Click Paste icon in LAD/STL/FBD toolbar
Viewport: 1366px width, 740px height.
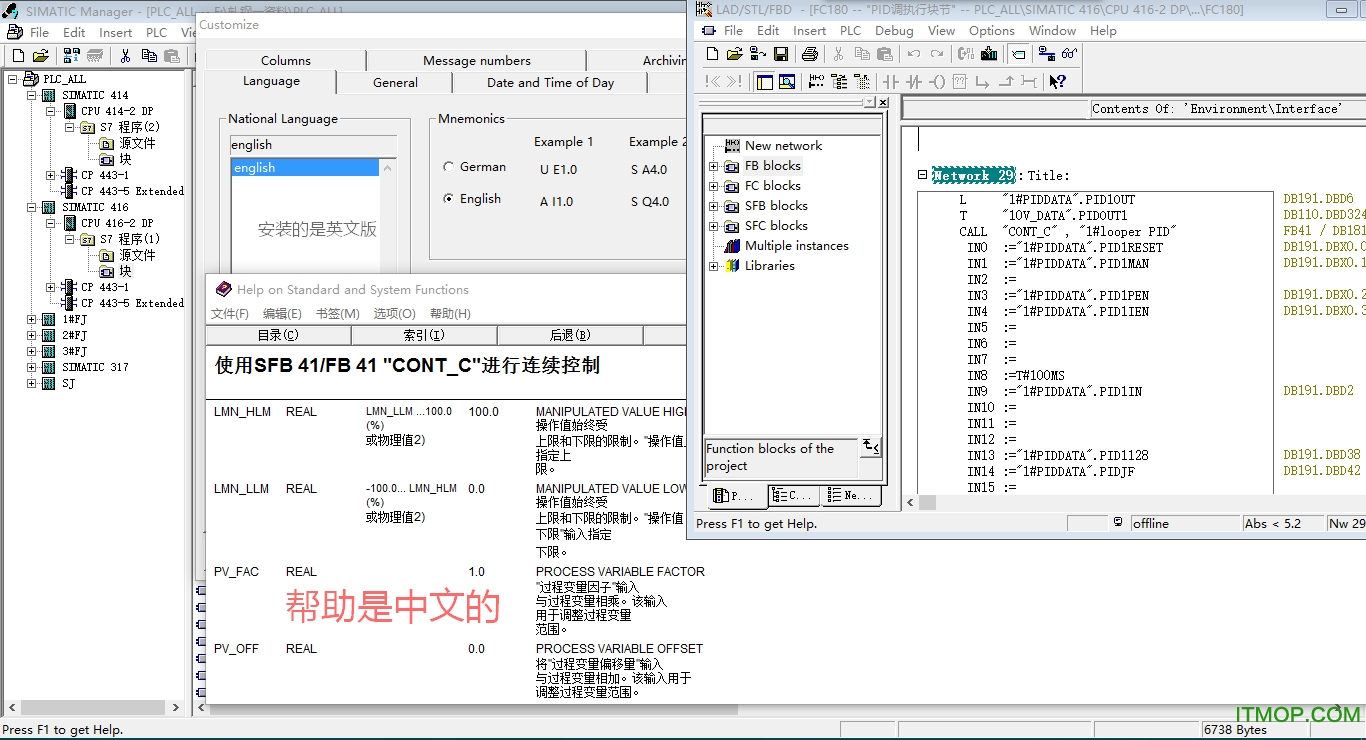click(x=885, y=53)
